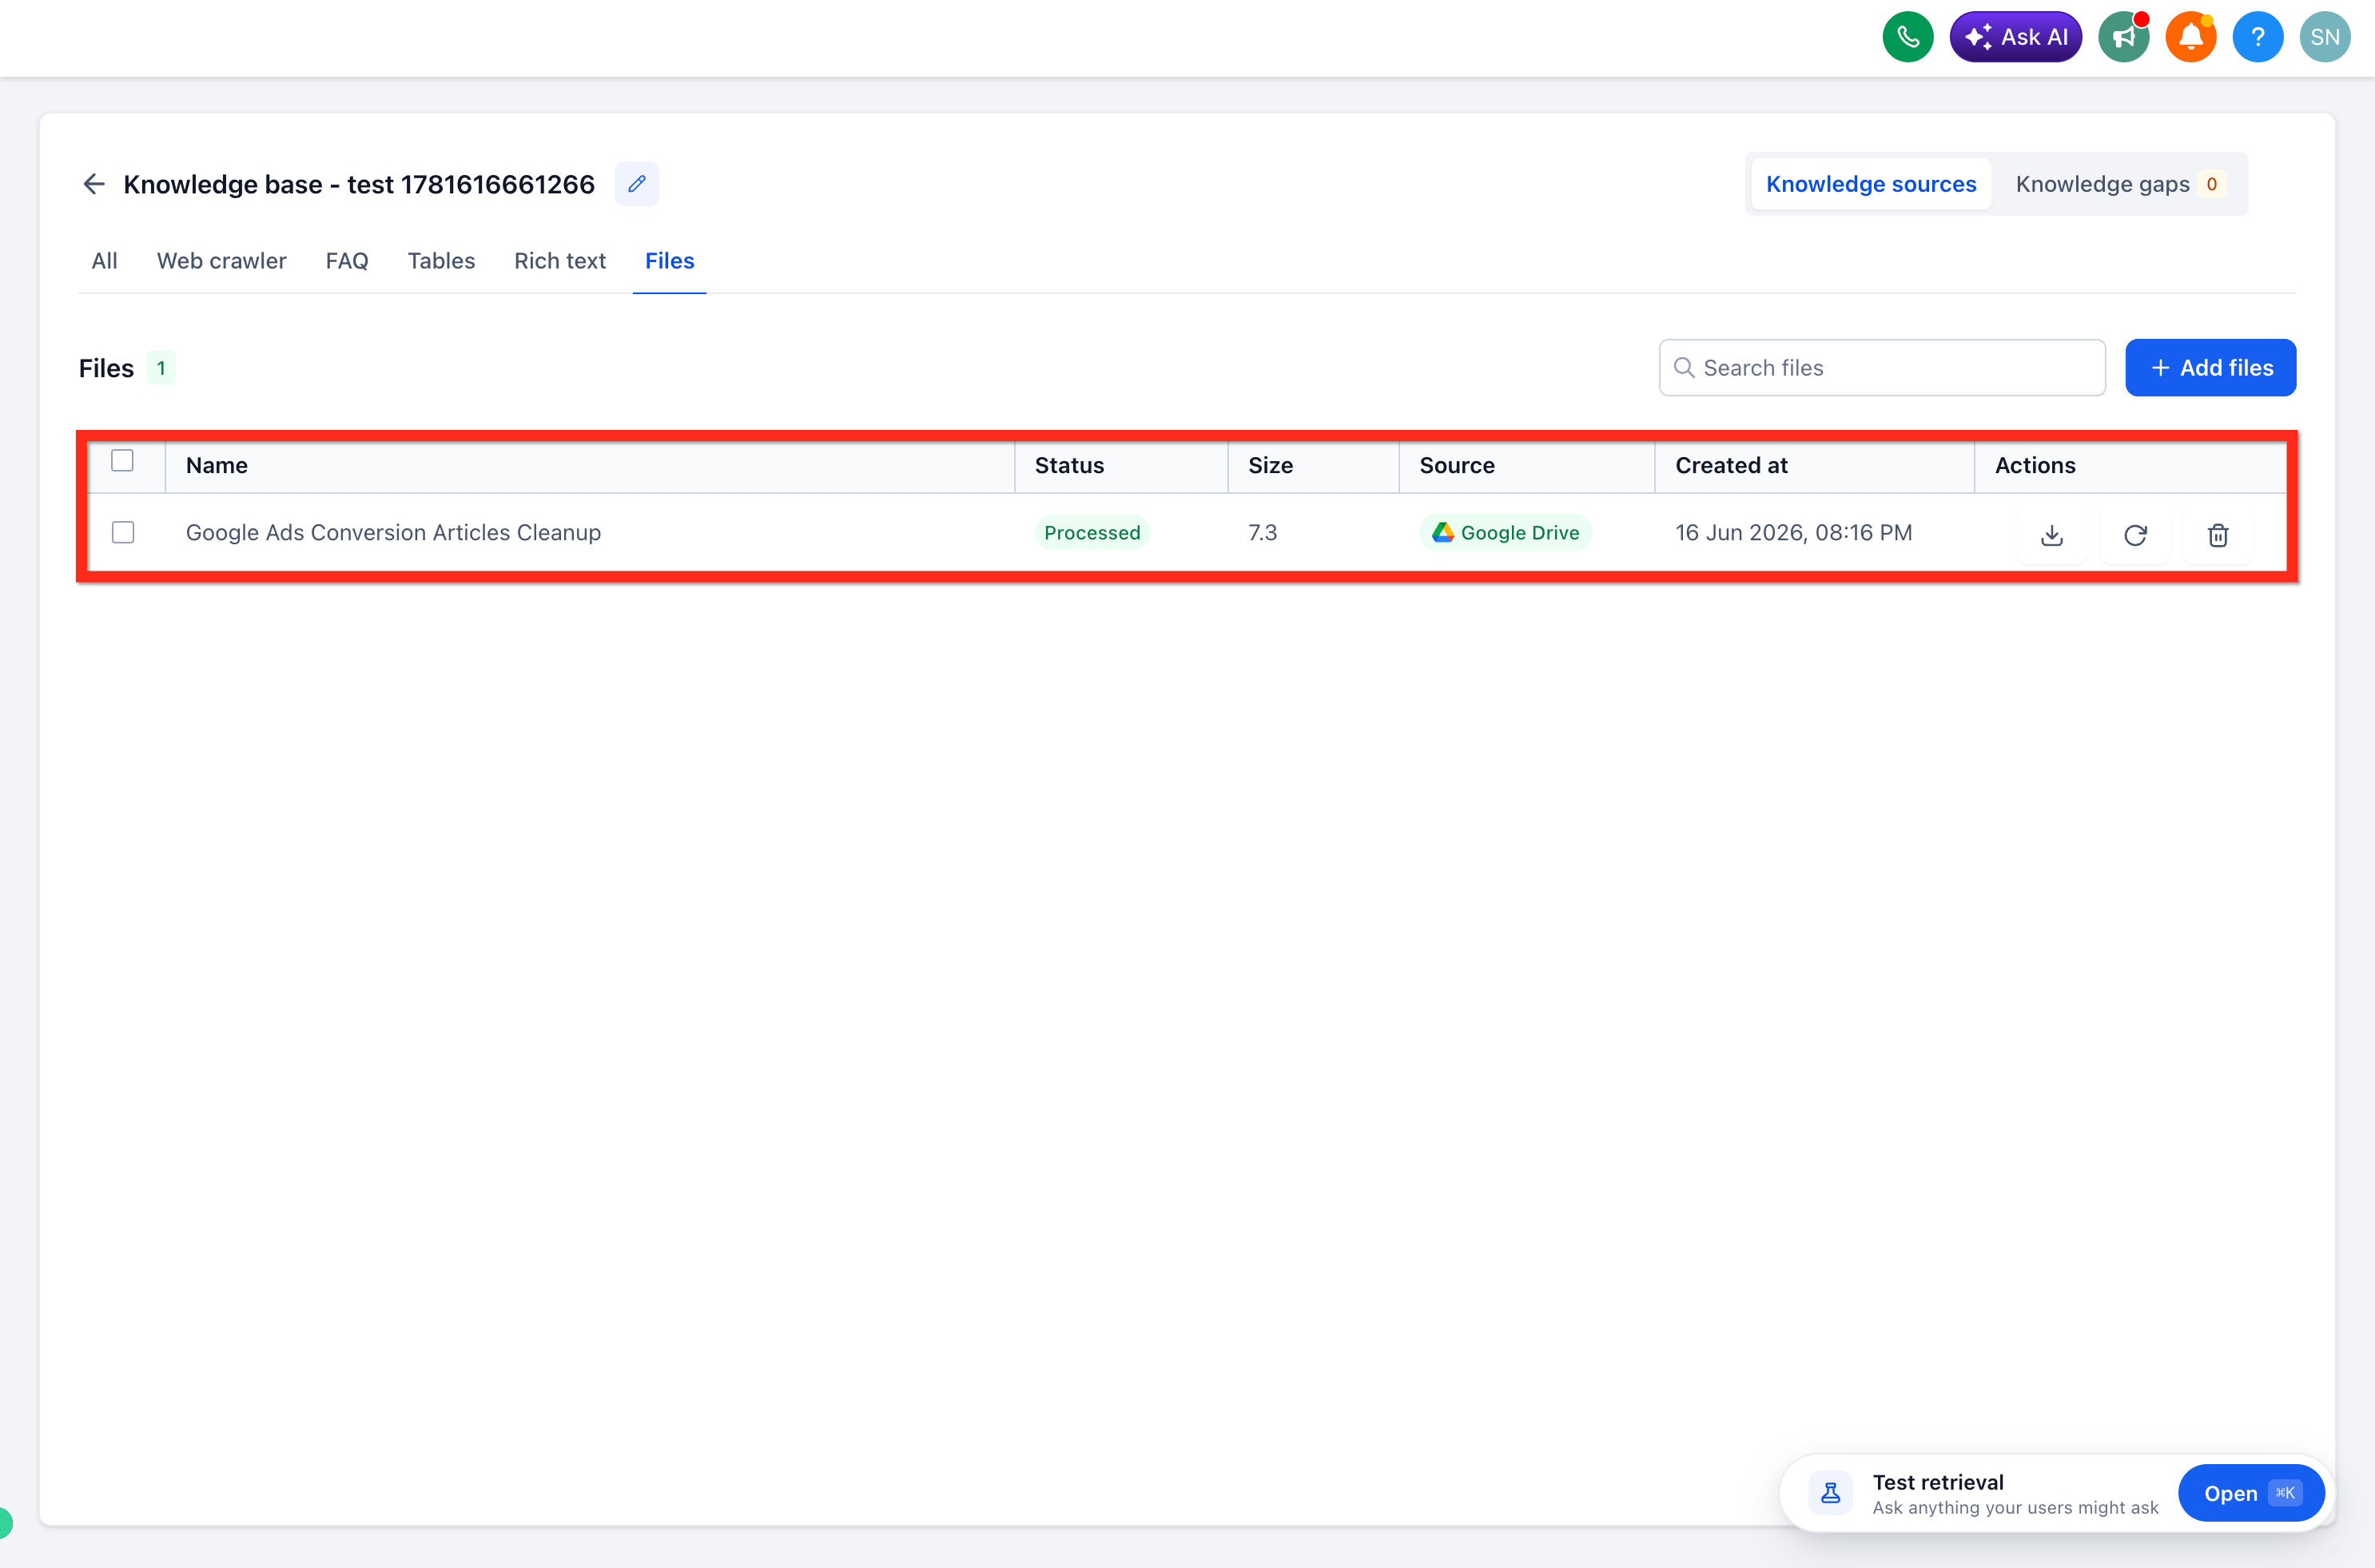
Task: Go back using the left arrow
Action: click(x=94, y=184)
